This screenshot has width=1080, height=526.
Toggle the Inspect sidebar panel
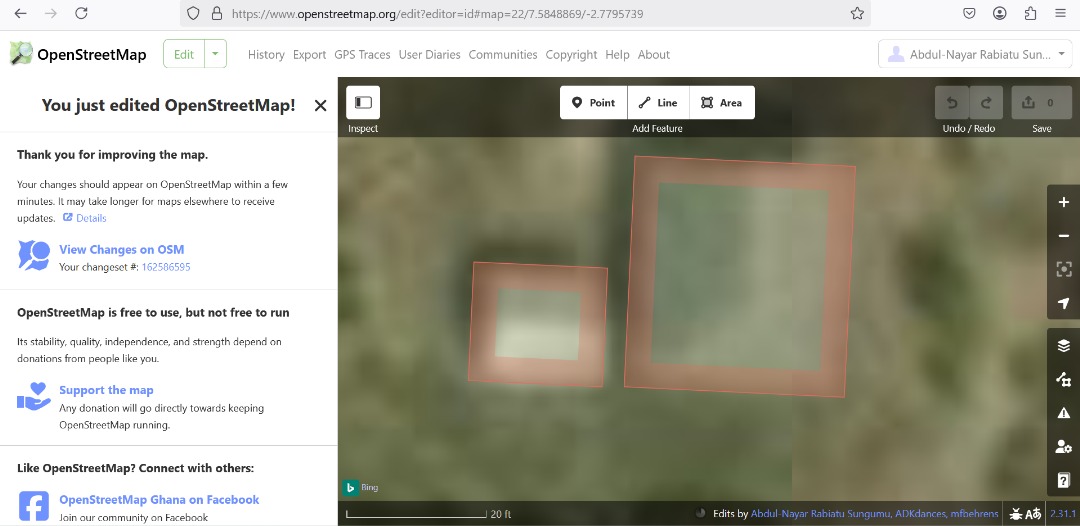pos(363,103)
